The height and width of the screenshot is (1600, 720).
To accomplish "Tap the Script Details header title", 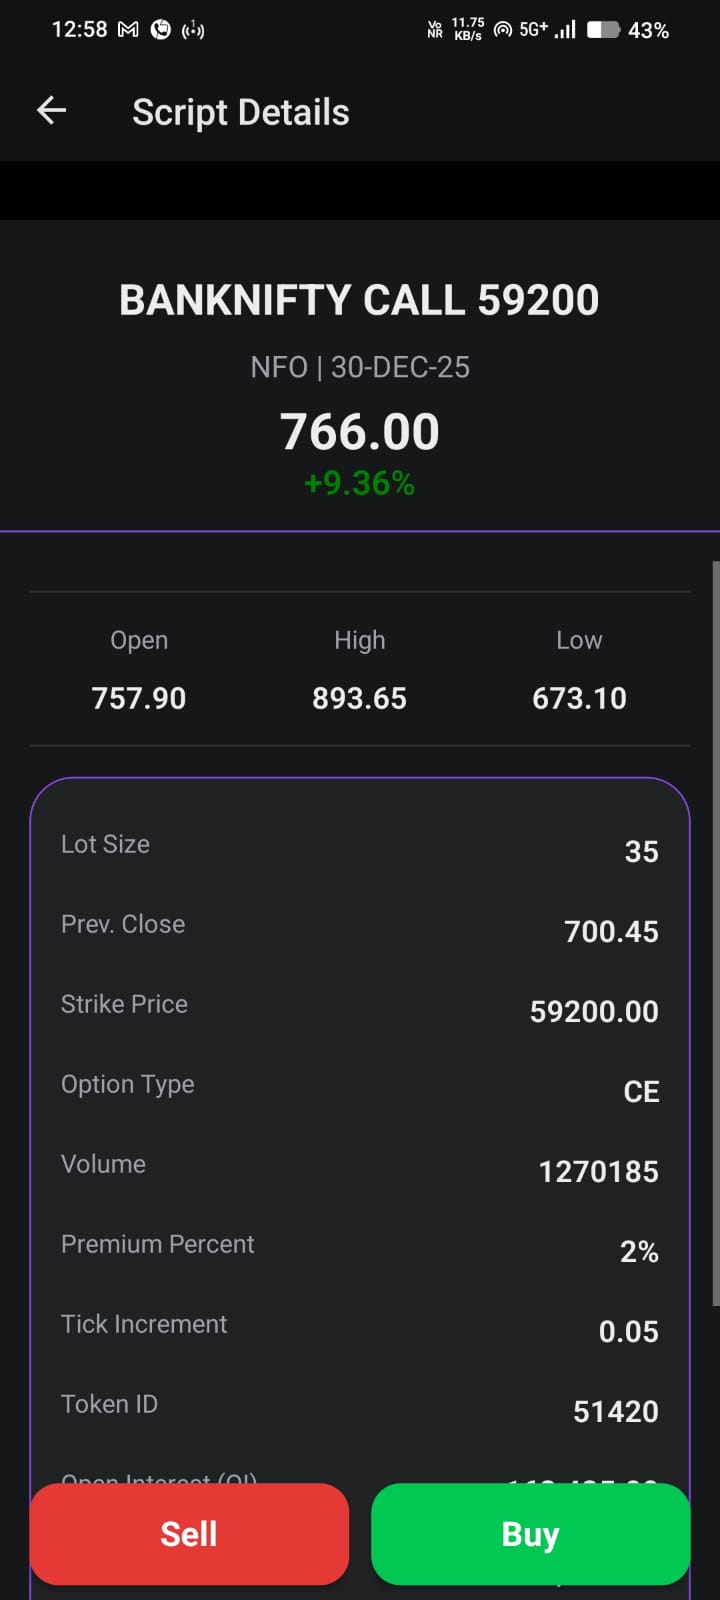I will click(x=240, y=112).
